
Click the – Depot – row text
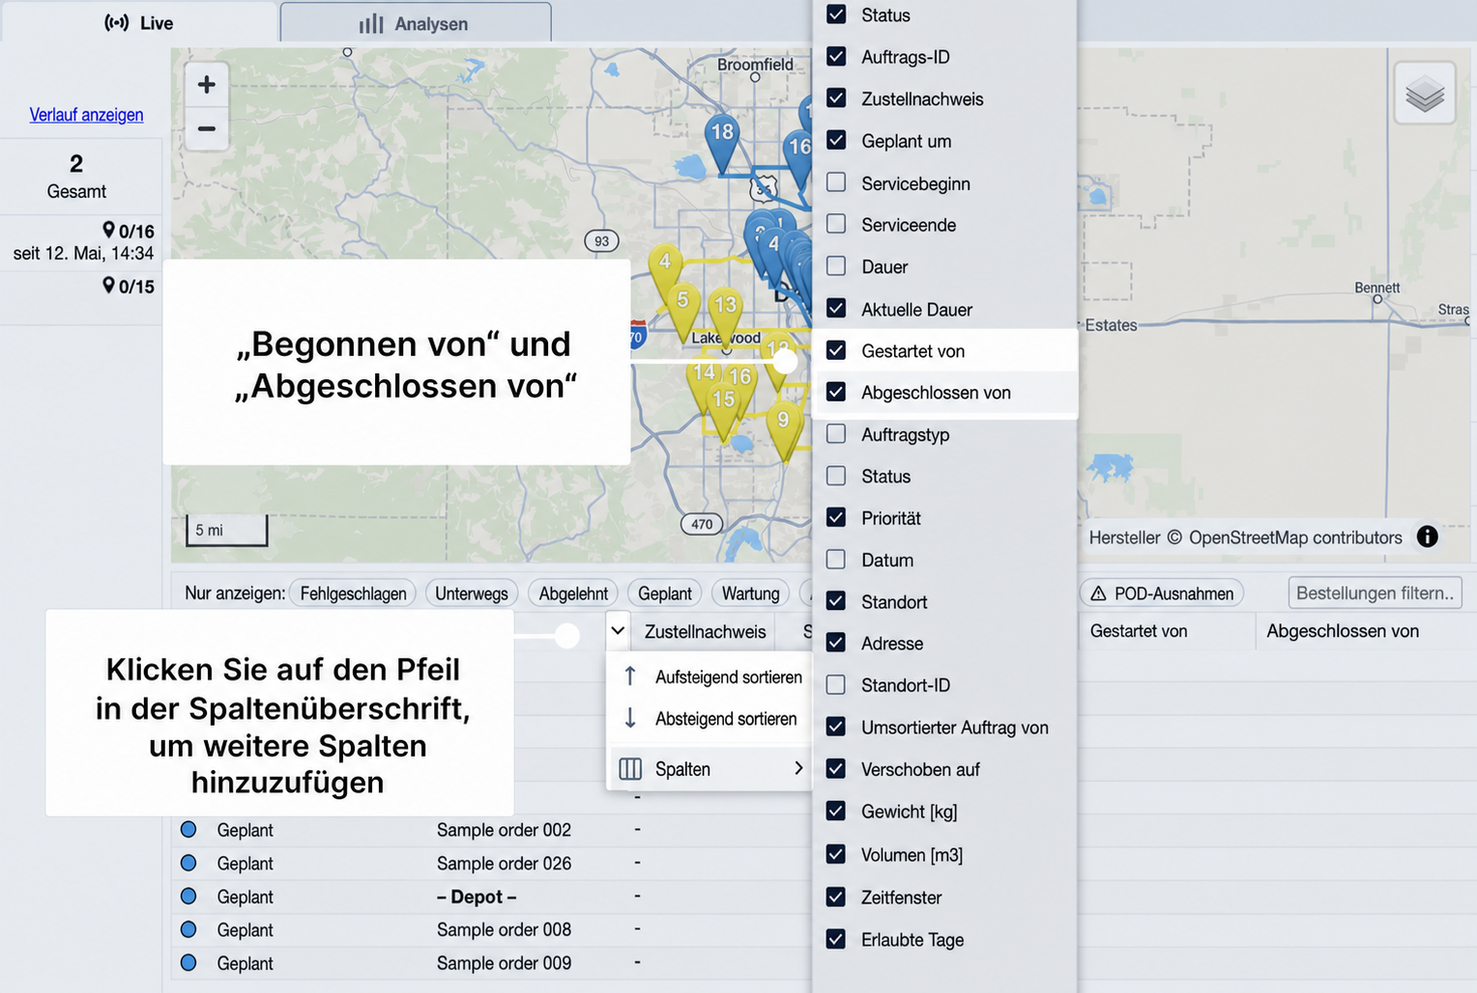coord(476,897)
